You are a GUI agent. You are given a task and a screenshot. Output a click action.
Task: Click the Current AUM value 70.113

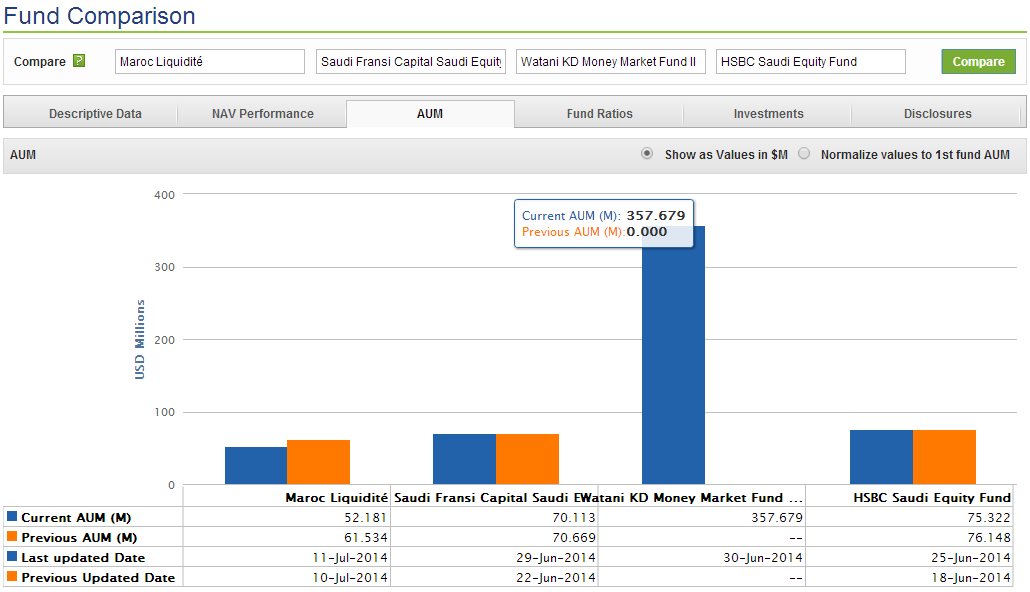573,518
